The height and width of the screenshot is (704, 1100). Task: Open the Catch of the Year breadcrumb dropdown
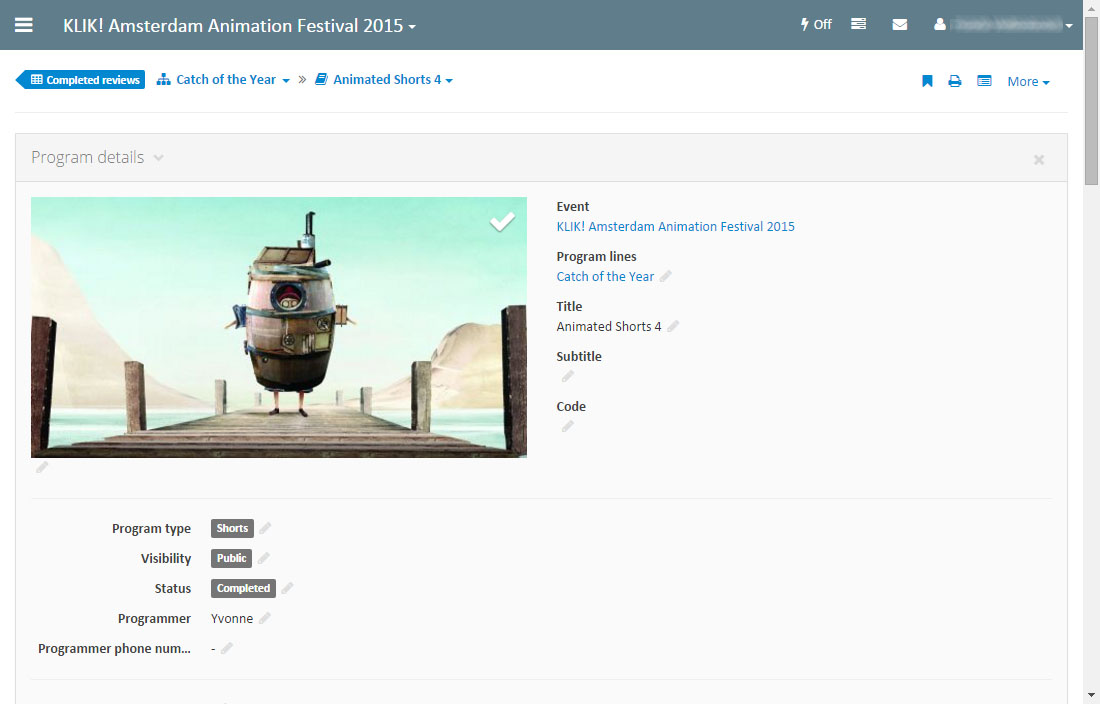click(x=224, y=80)
